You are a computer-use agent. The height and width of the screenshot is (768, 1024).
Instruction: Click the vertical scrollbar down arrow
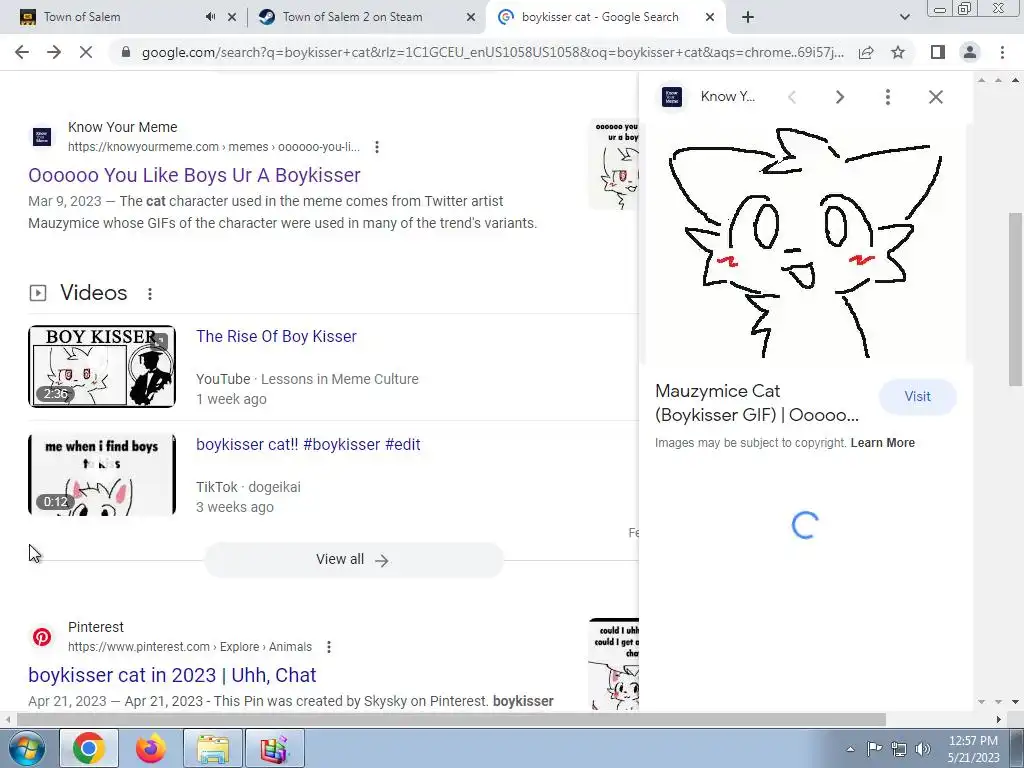(1016, 701)
